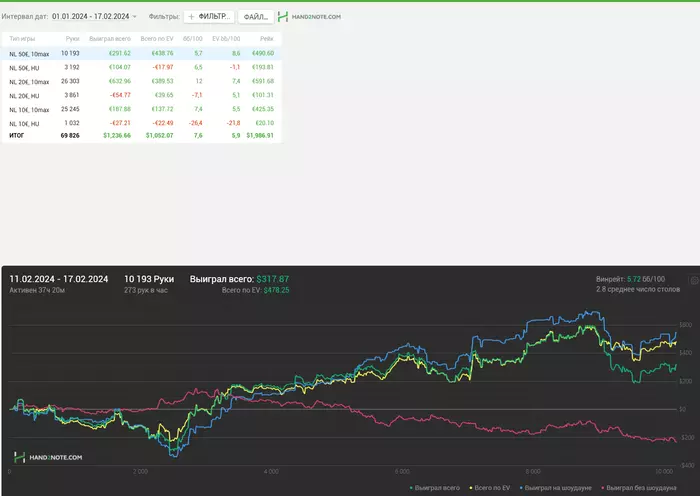Toggle the Выиграл на шоудауне legend series
Image resolution: width=700 pixels, height=496 pixels.
point(556,488)
